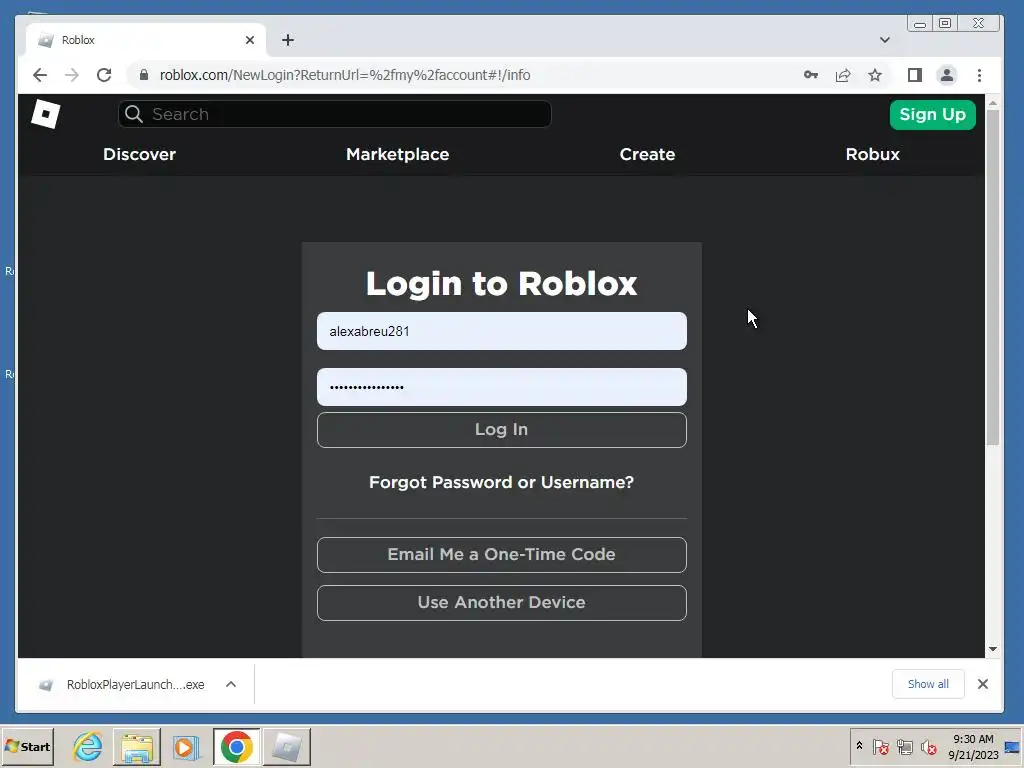Toggle Chrome side panel icon

click(915, 75)
